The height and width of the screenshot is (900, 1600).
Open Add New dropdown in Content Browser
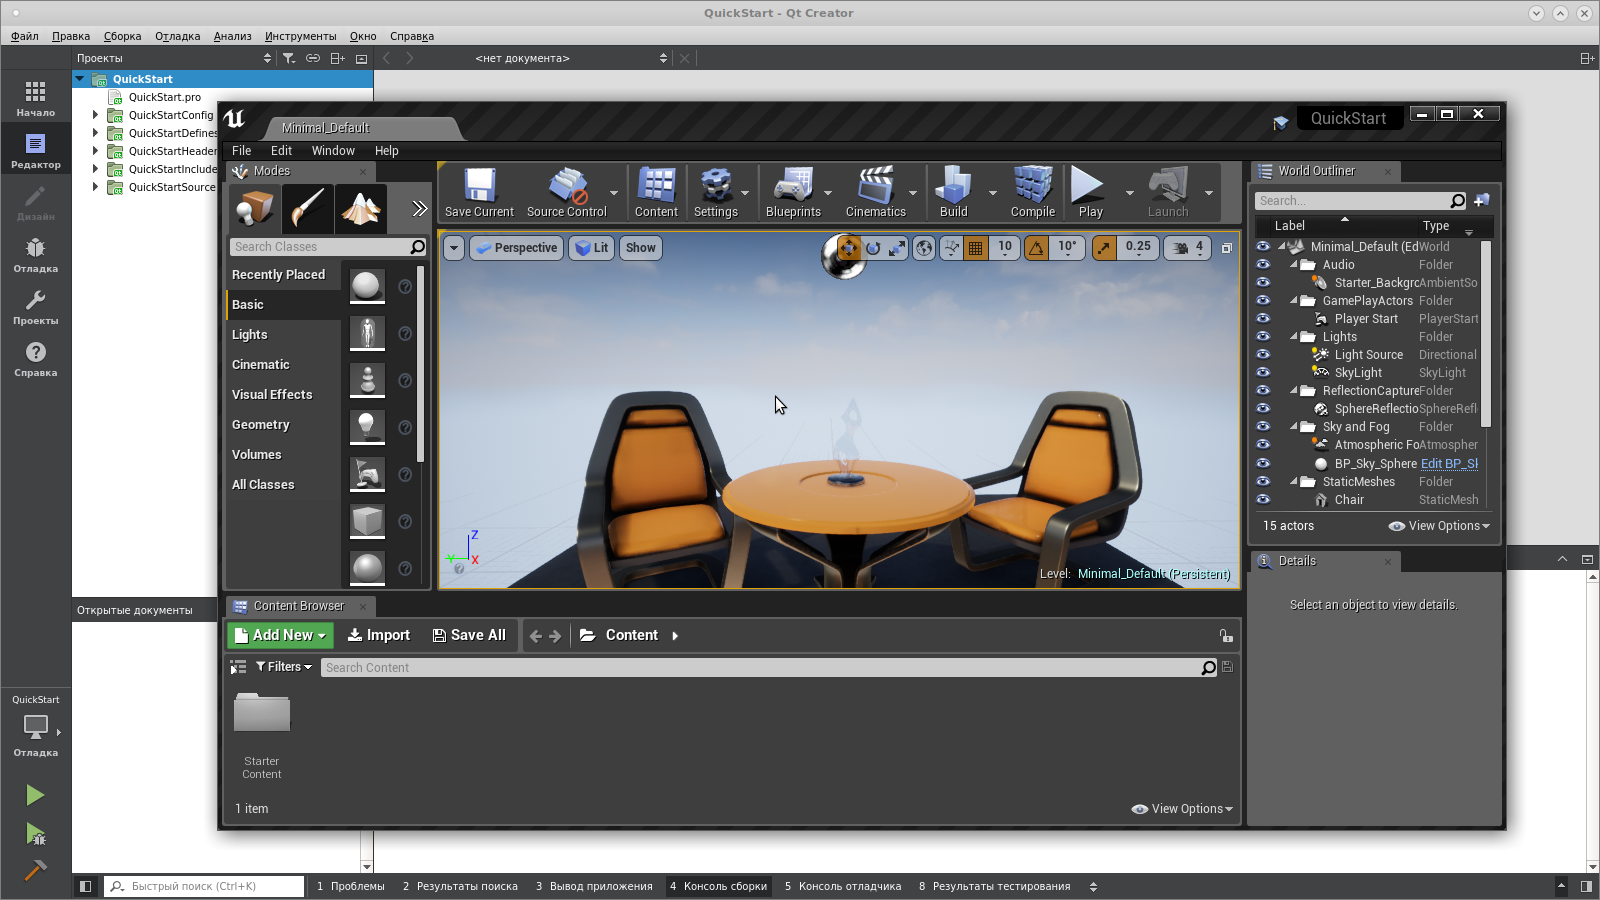(279, 635)
